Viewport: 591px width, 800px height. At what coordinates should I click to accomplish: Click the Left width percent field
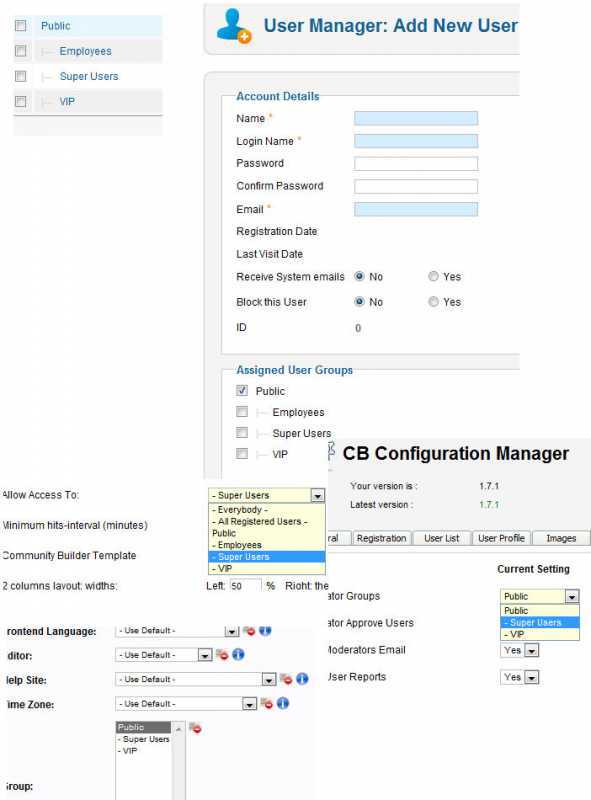tap(245, 586)
